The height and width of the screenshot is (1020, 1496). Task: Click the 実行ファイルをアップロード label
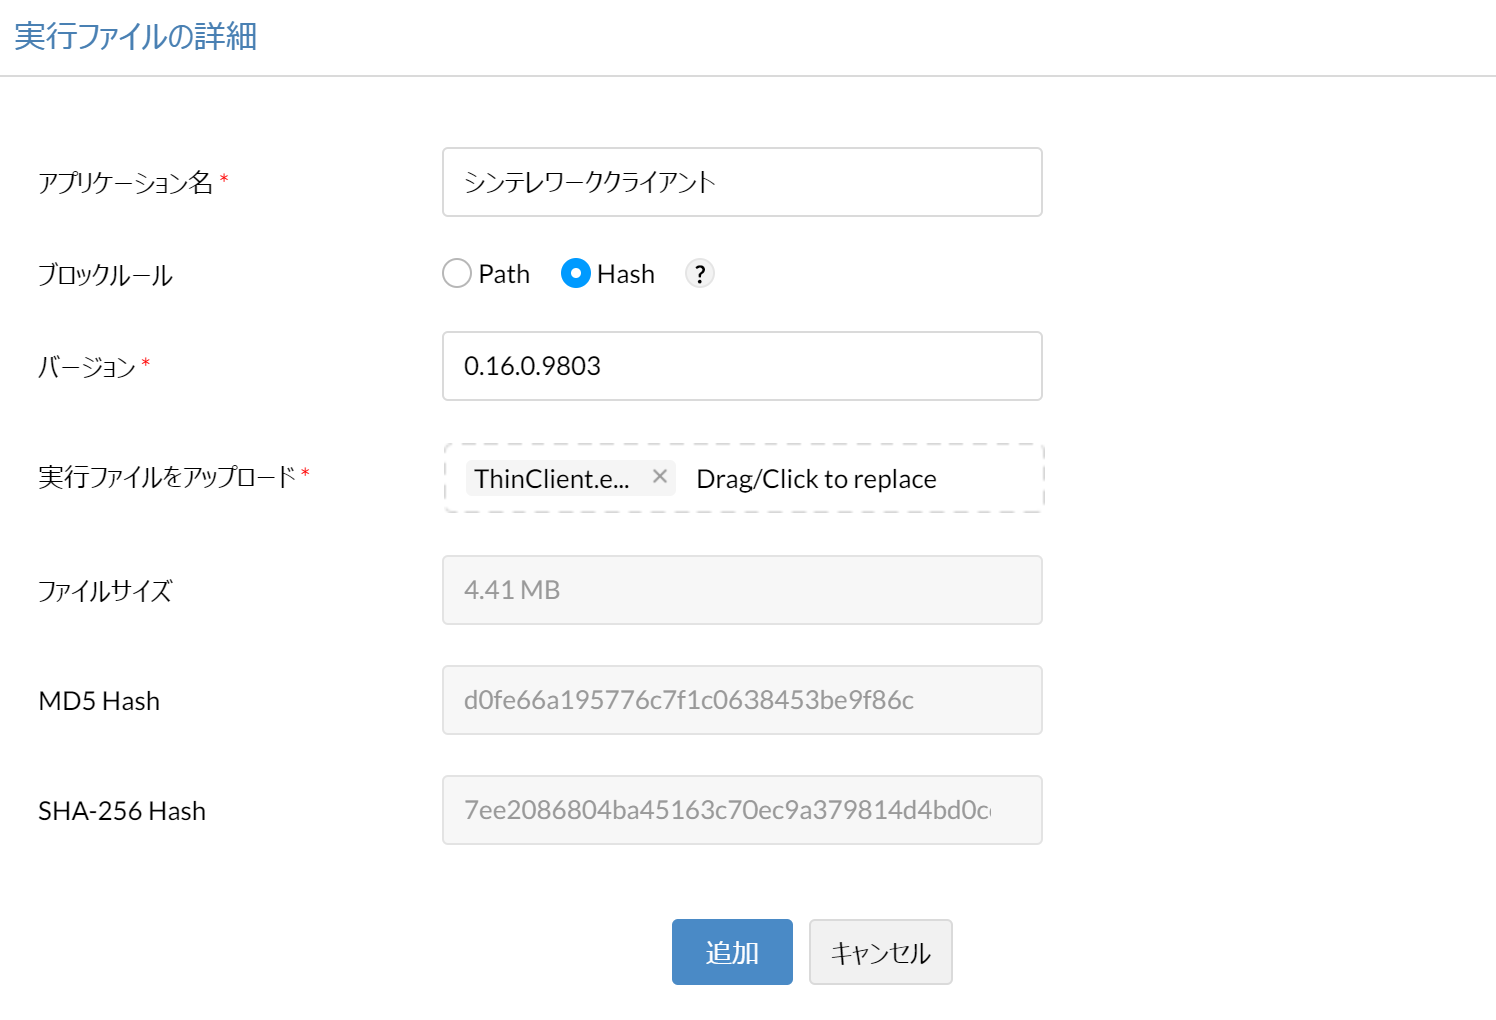[x=166, y=477]
